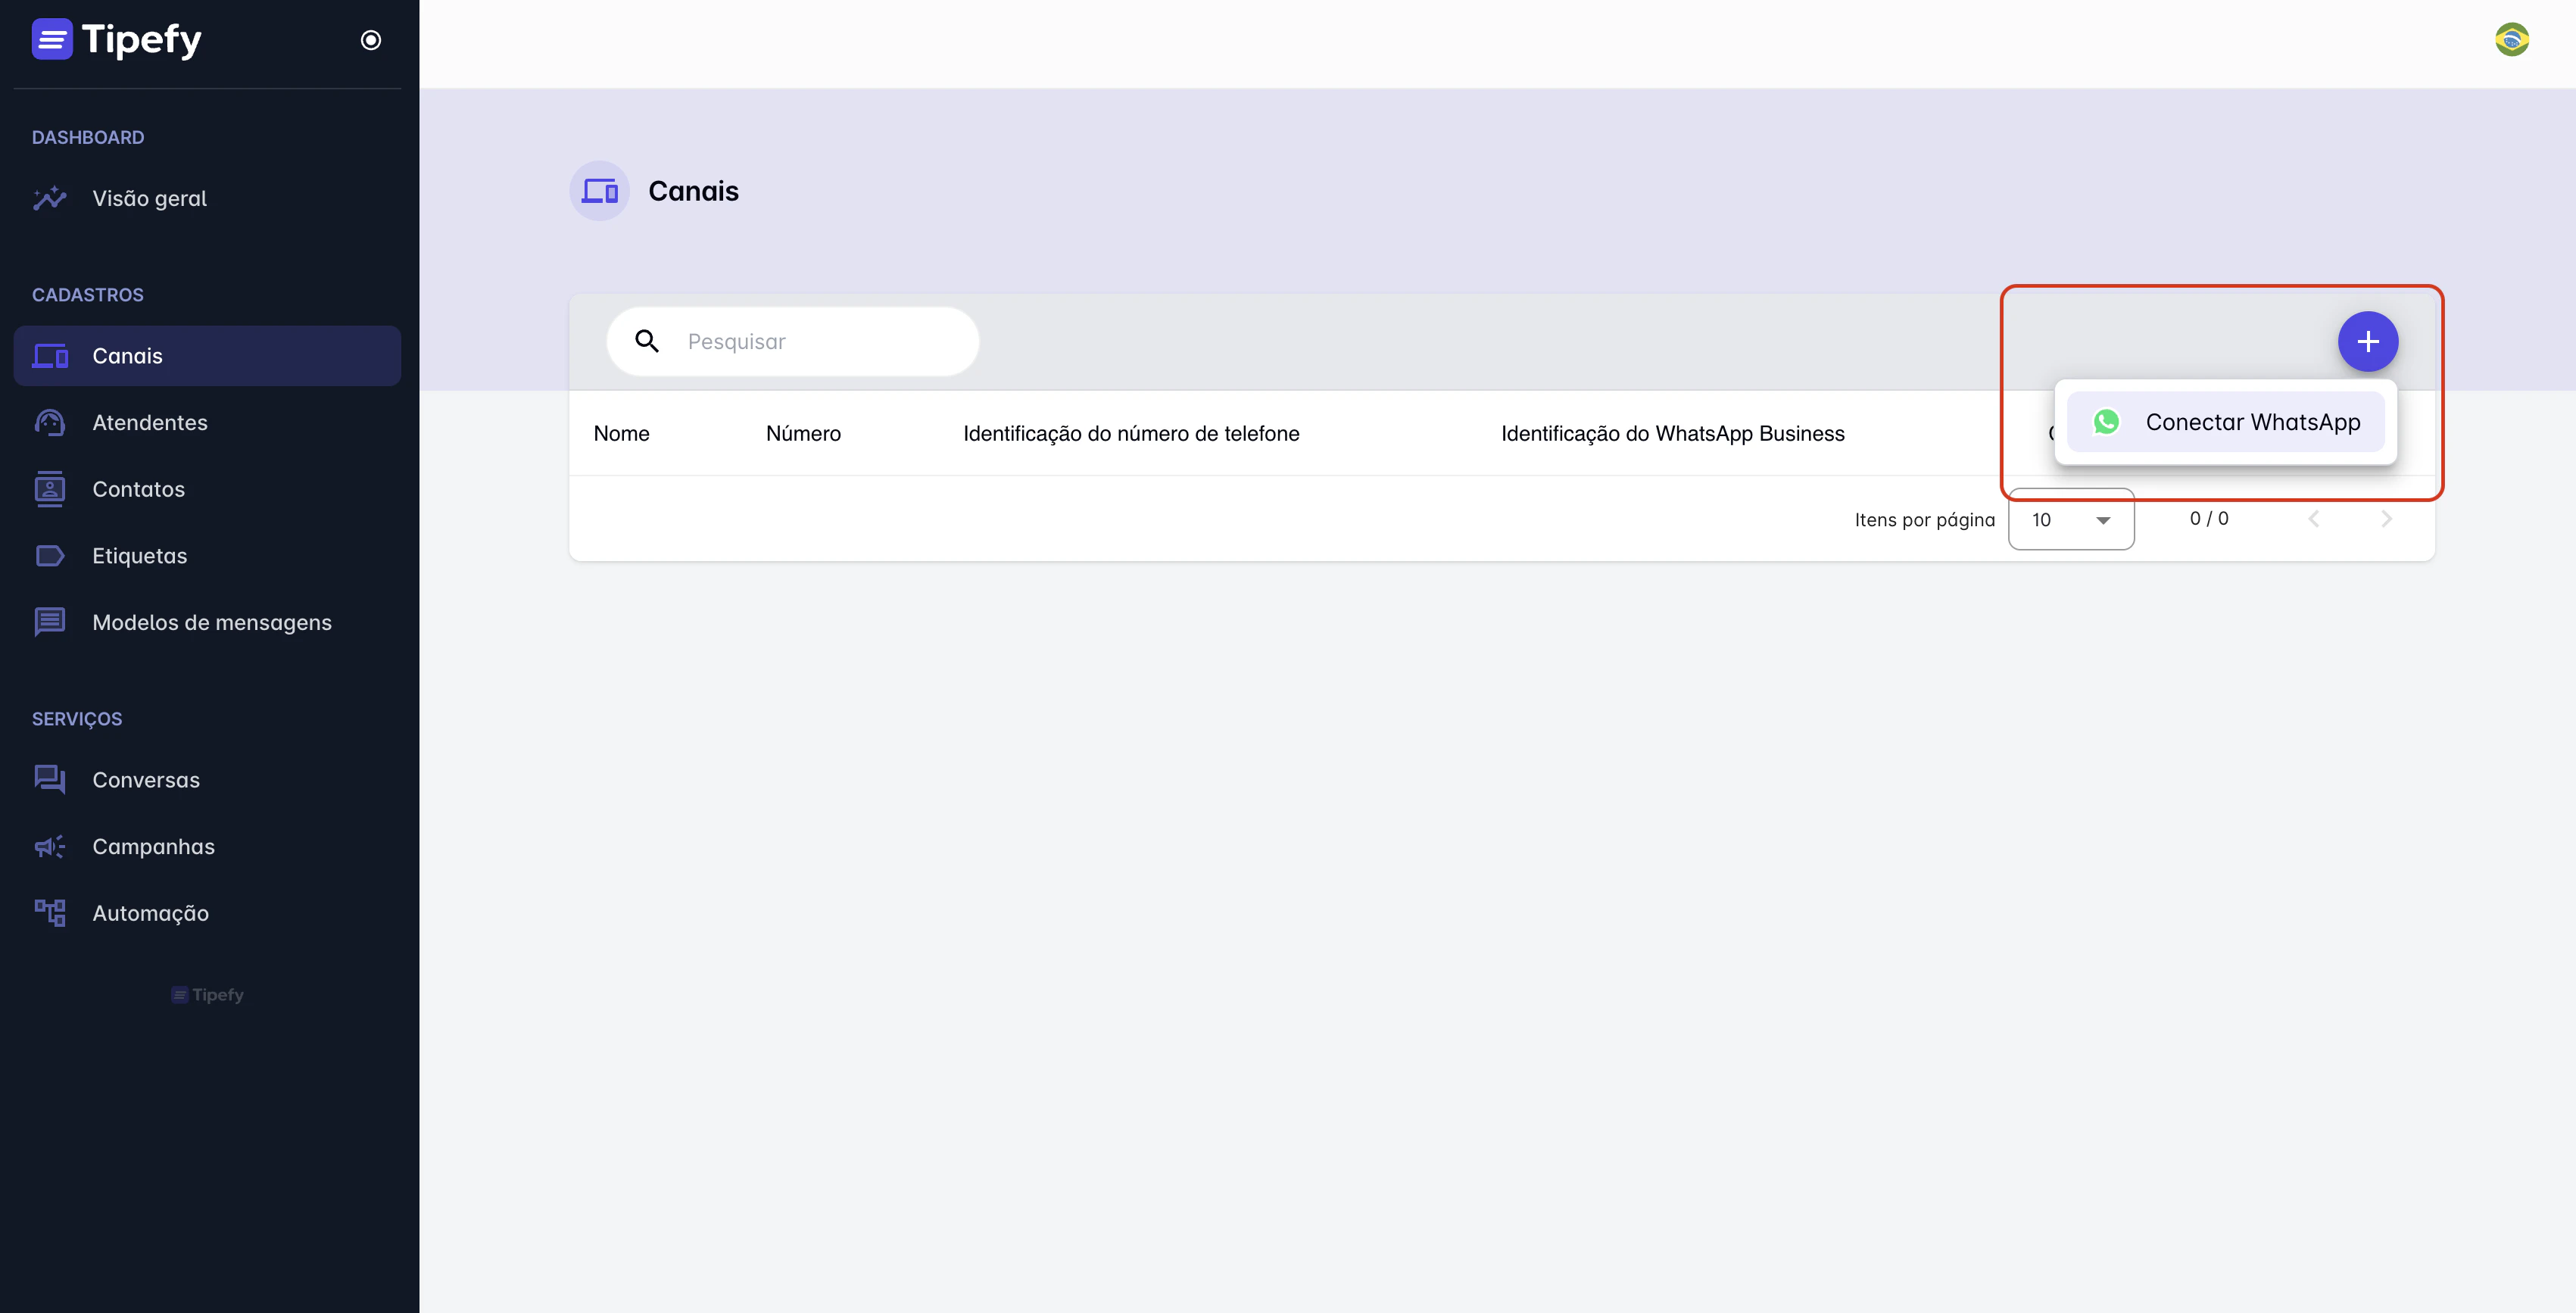
Task: Click the Tipefy logo icon
Action: point(51,40)
